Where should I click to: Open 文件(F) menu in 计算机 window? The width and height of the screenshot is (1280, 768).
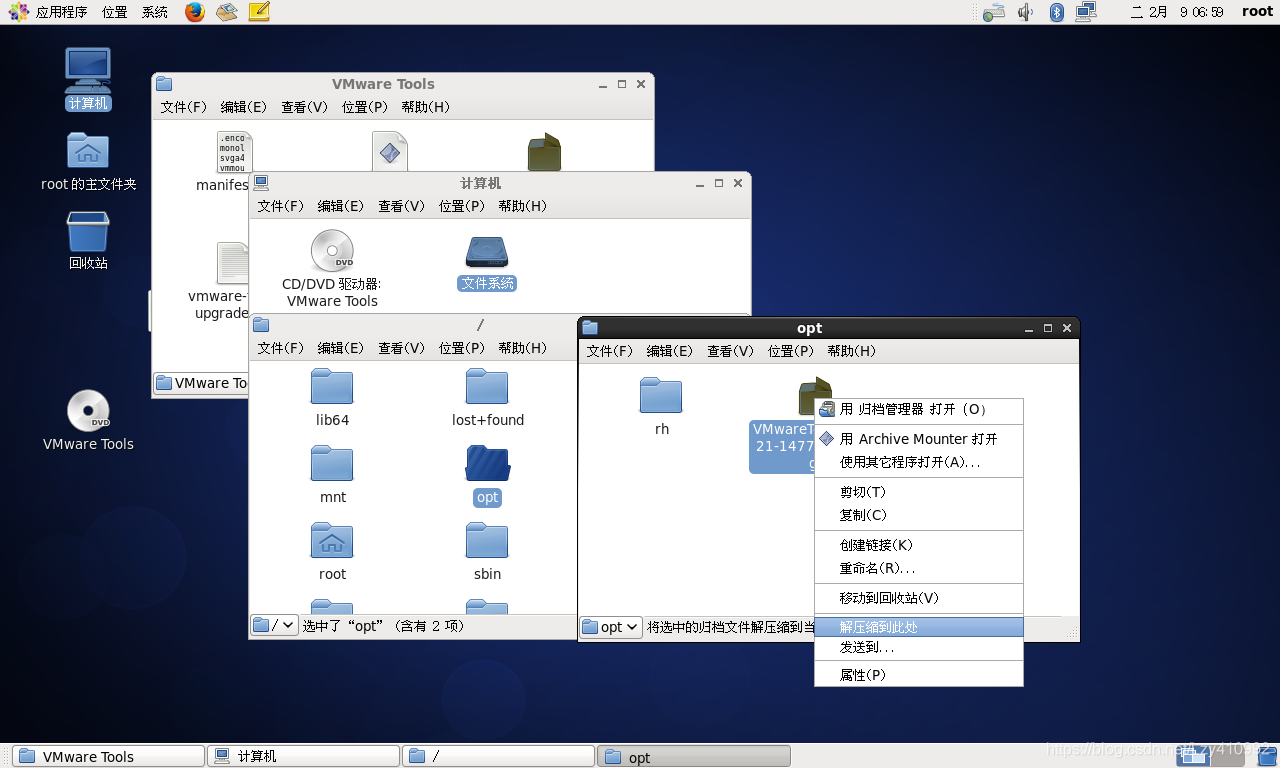[x=281, y=206]
